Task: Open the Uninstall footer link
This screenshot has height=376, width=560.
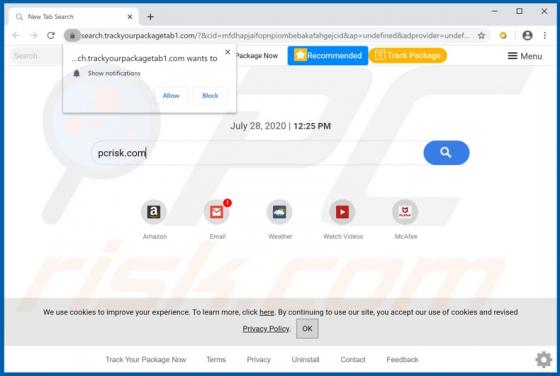Action: 305,360
